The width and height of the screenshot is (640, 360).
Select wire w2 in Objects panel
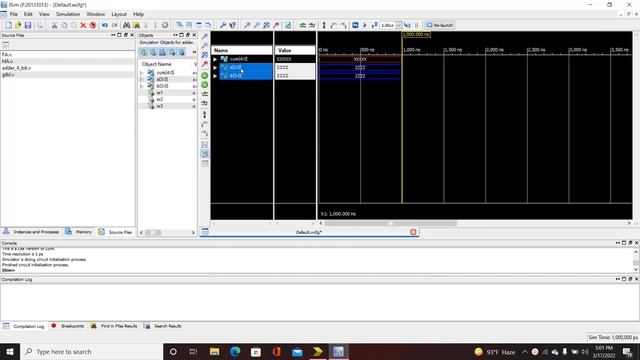tap(160, 100)
